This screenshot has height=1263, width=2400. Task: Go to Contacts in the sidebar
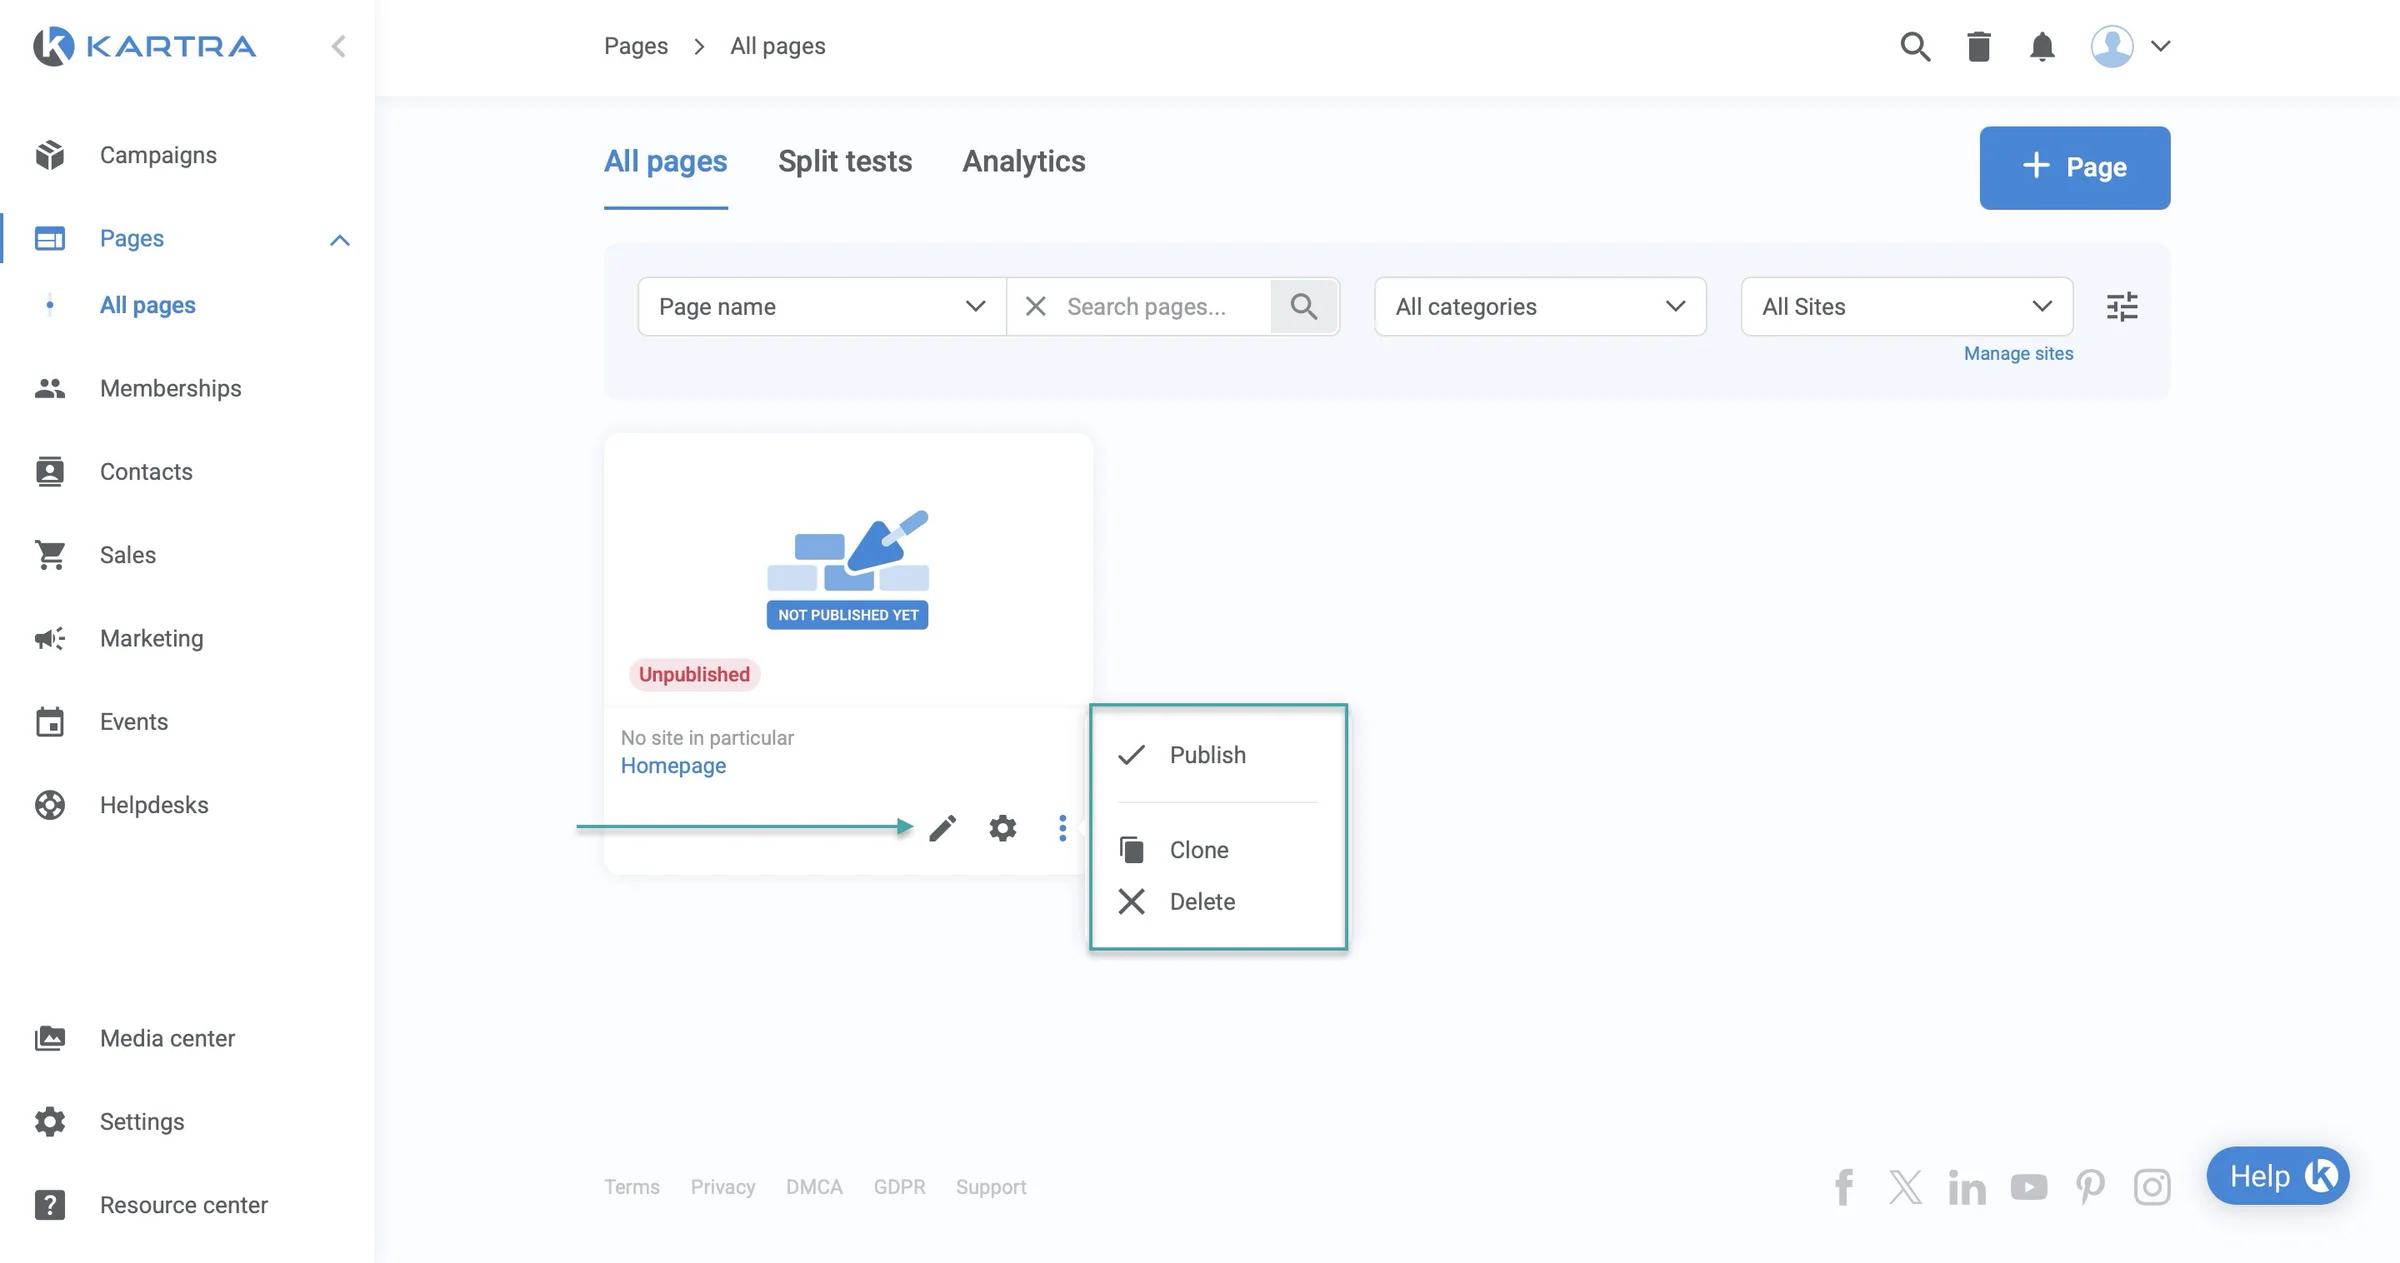pyautogui.click(x=146, y=471)
